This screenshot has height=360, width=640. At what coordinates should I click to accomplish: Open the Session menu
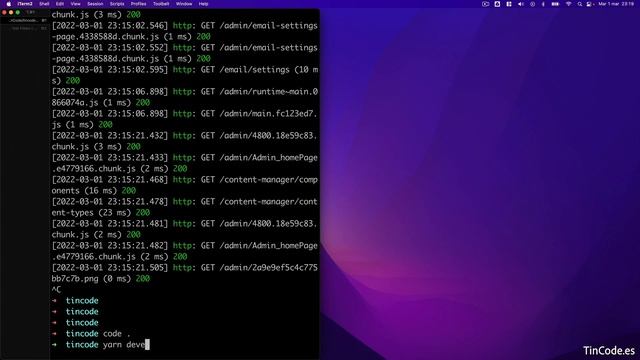[95, 4]
